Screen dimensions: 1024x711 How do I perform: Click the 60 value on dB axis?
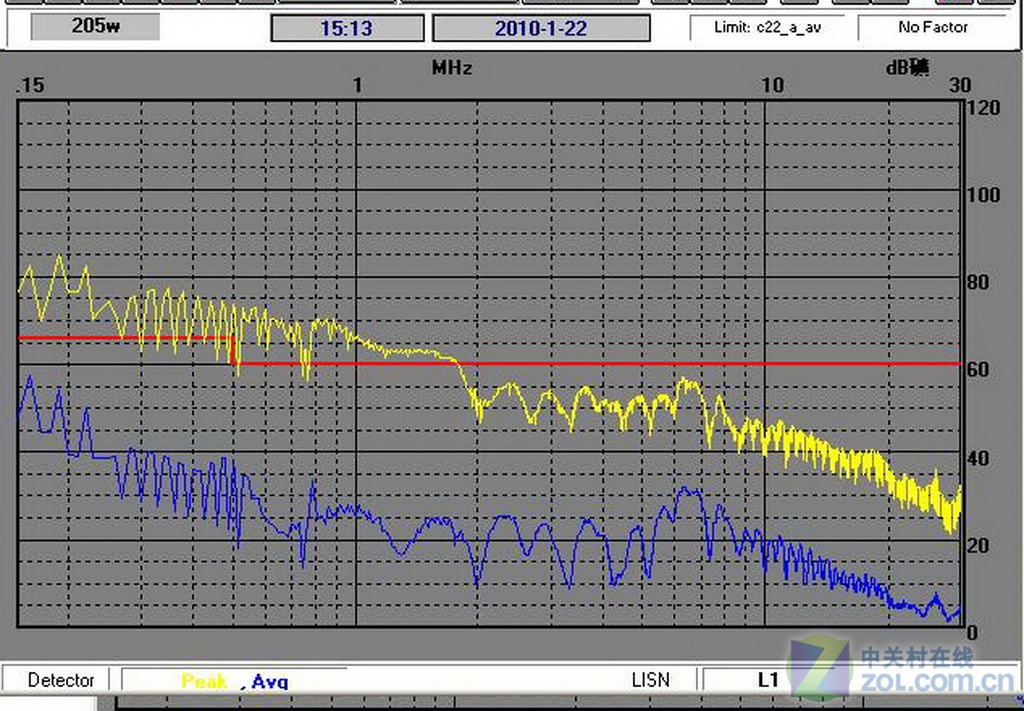click(x=978, y=370)
